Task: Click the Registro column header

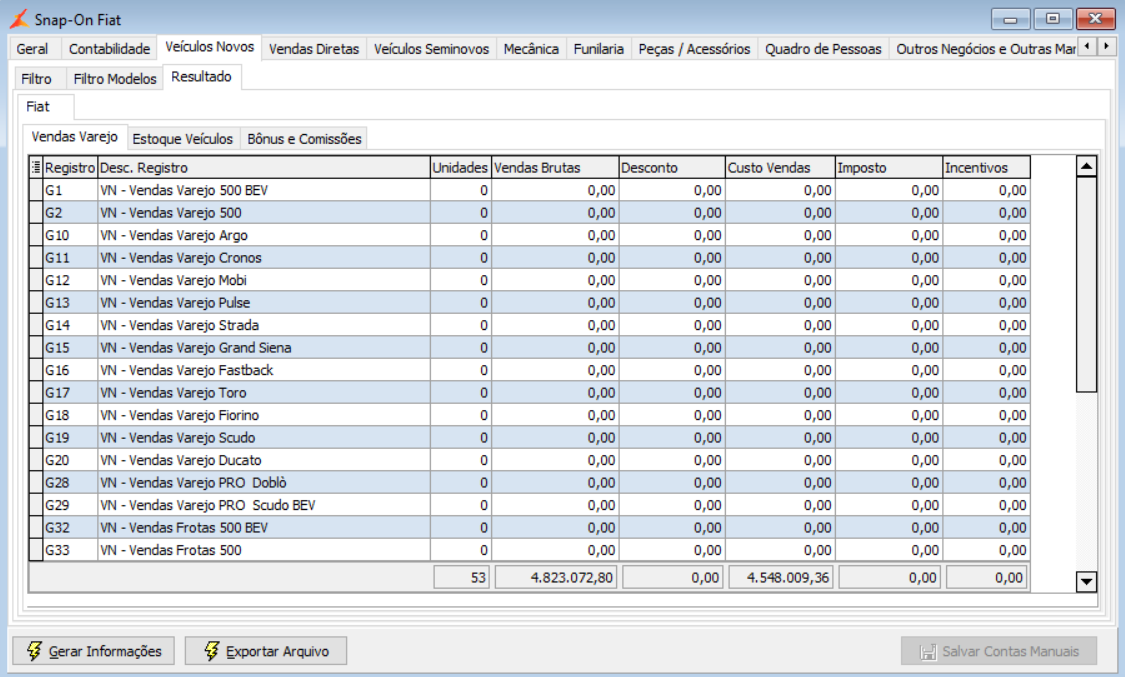Action: tap(70, 167)
